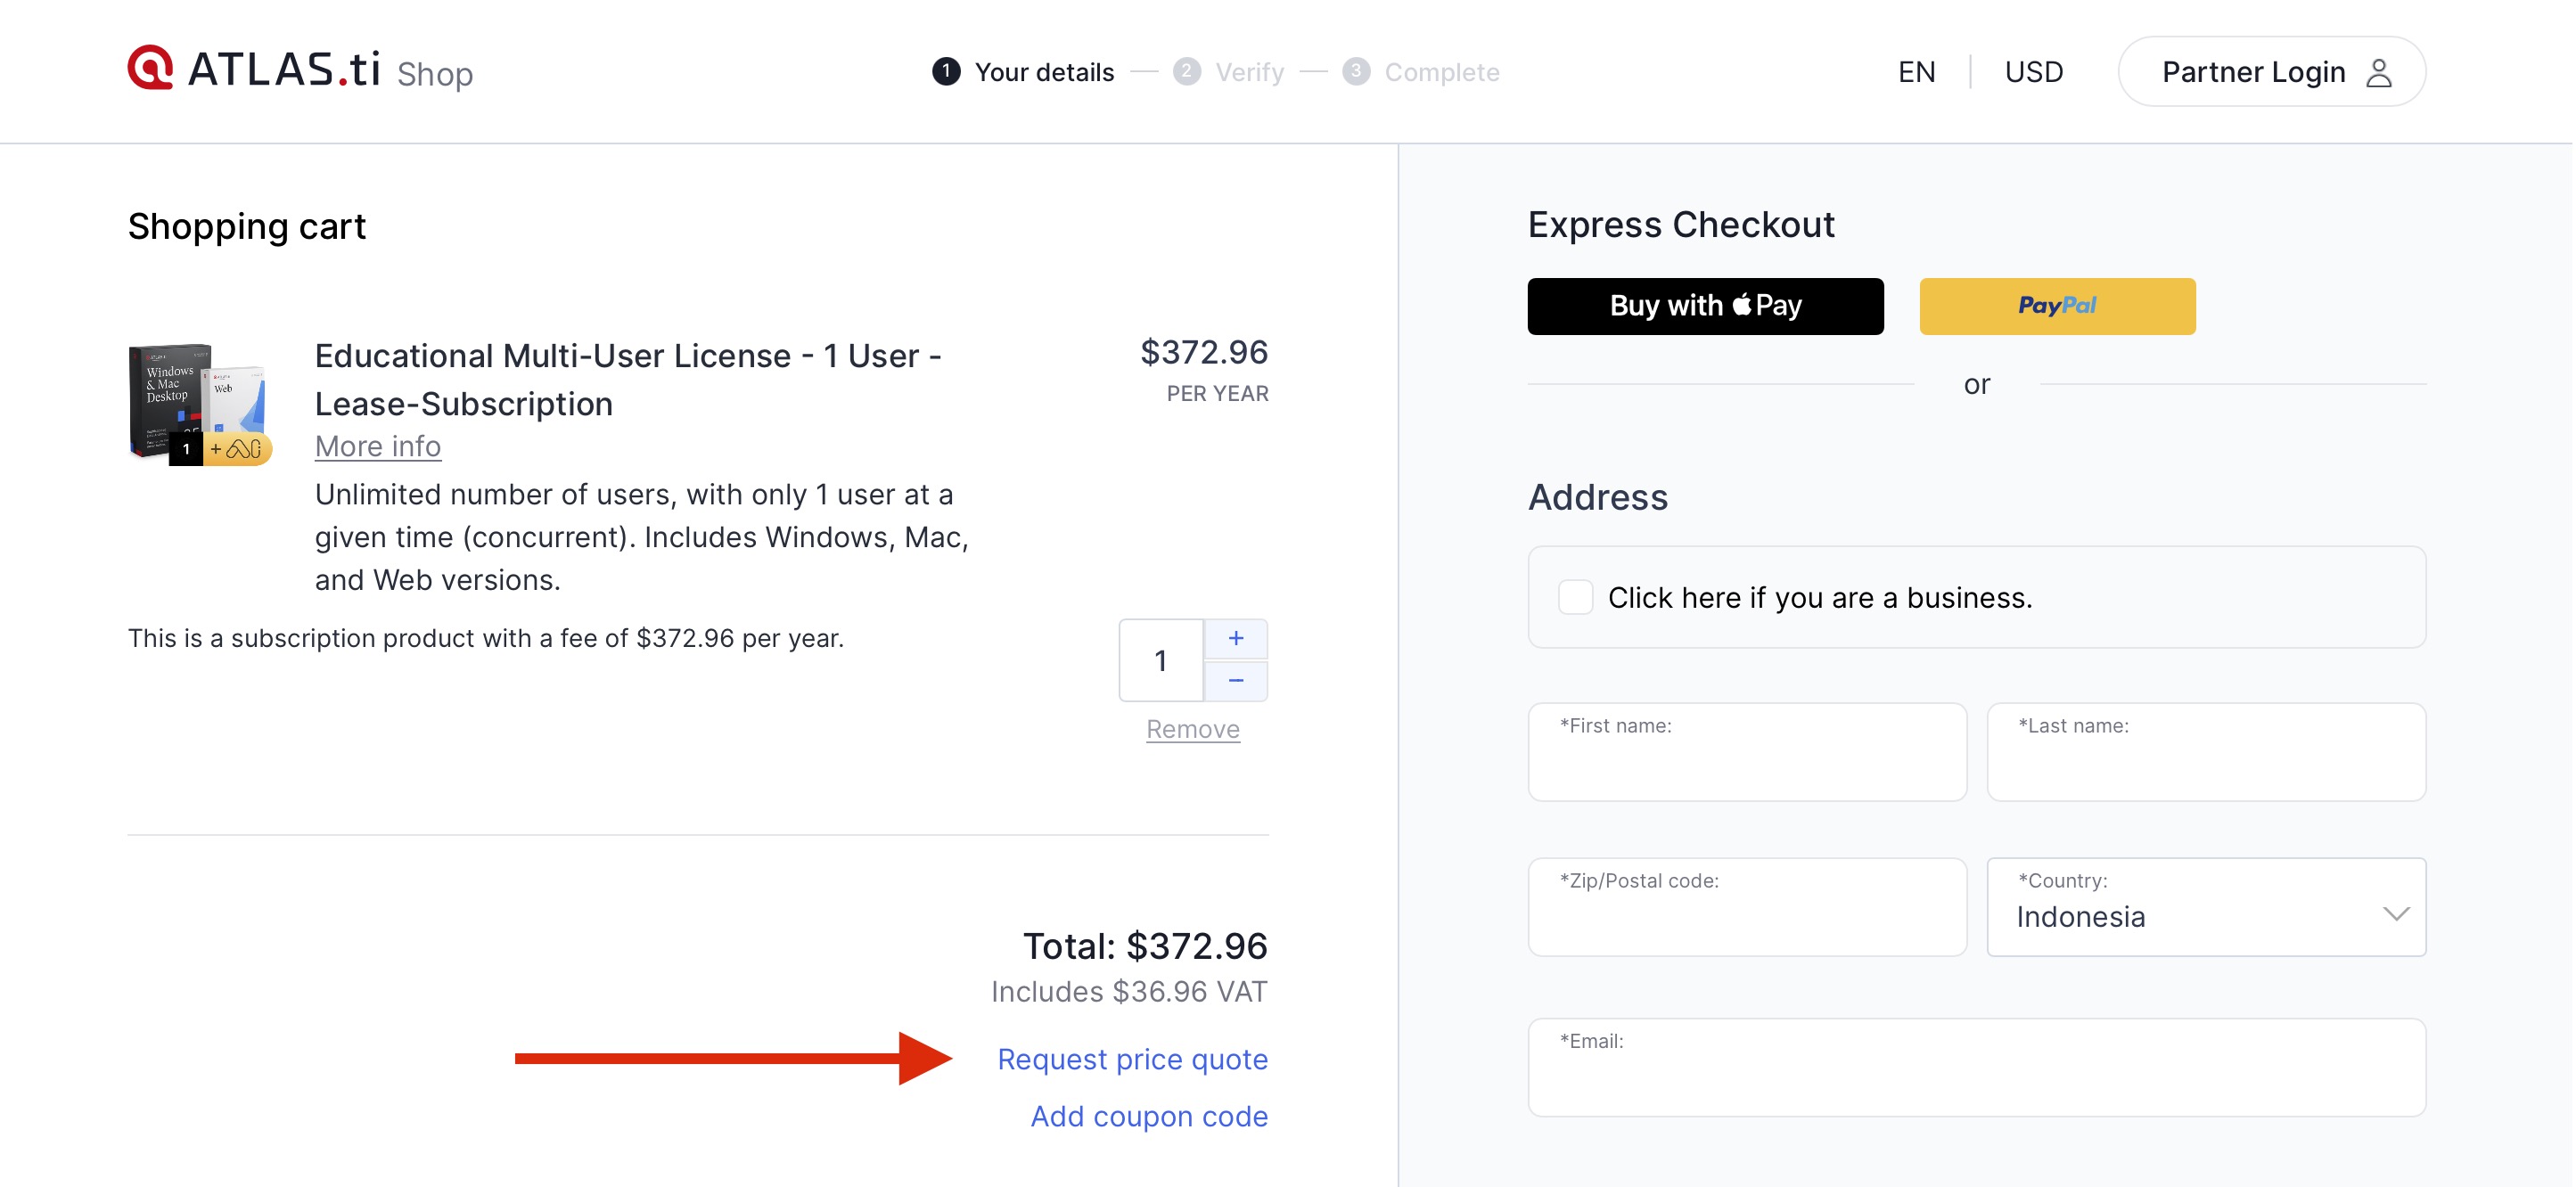This screenshot has height=1187, width=2576.
Task: Select the Complete step indicator
Action: click(1420, 72)
